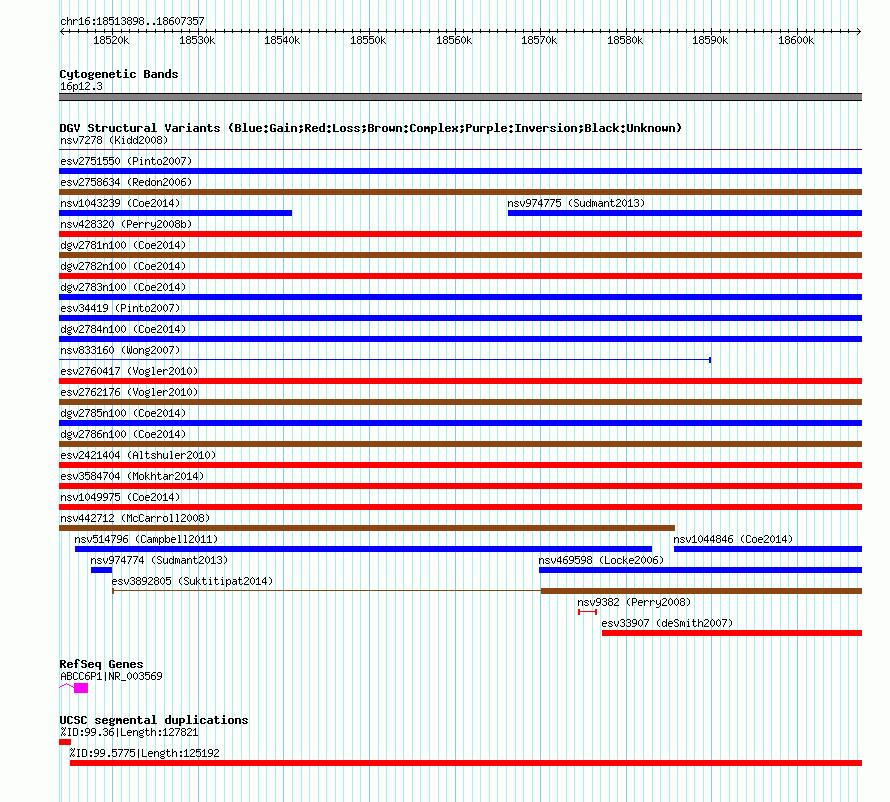Click the nsv1049975 (Coe2014) label
This screenshot has height=802, width=890.
point(120,497)
